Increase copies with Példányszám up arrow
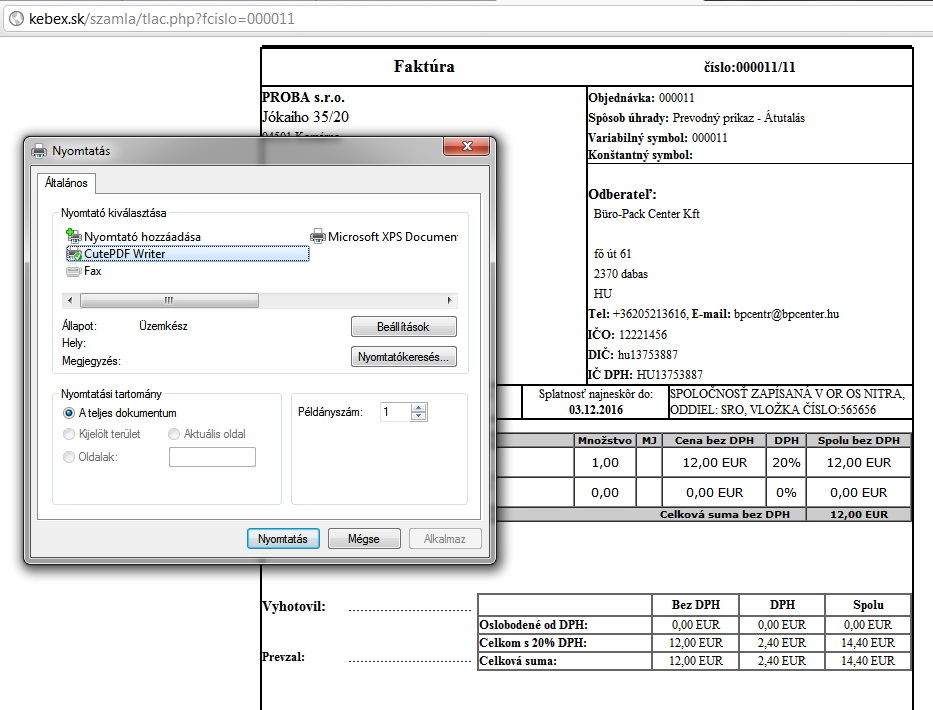Viewport: 933px width, 710px height. pos(418,408)
